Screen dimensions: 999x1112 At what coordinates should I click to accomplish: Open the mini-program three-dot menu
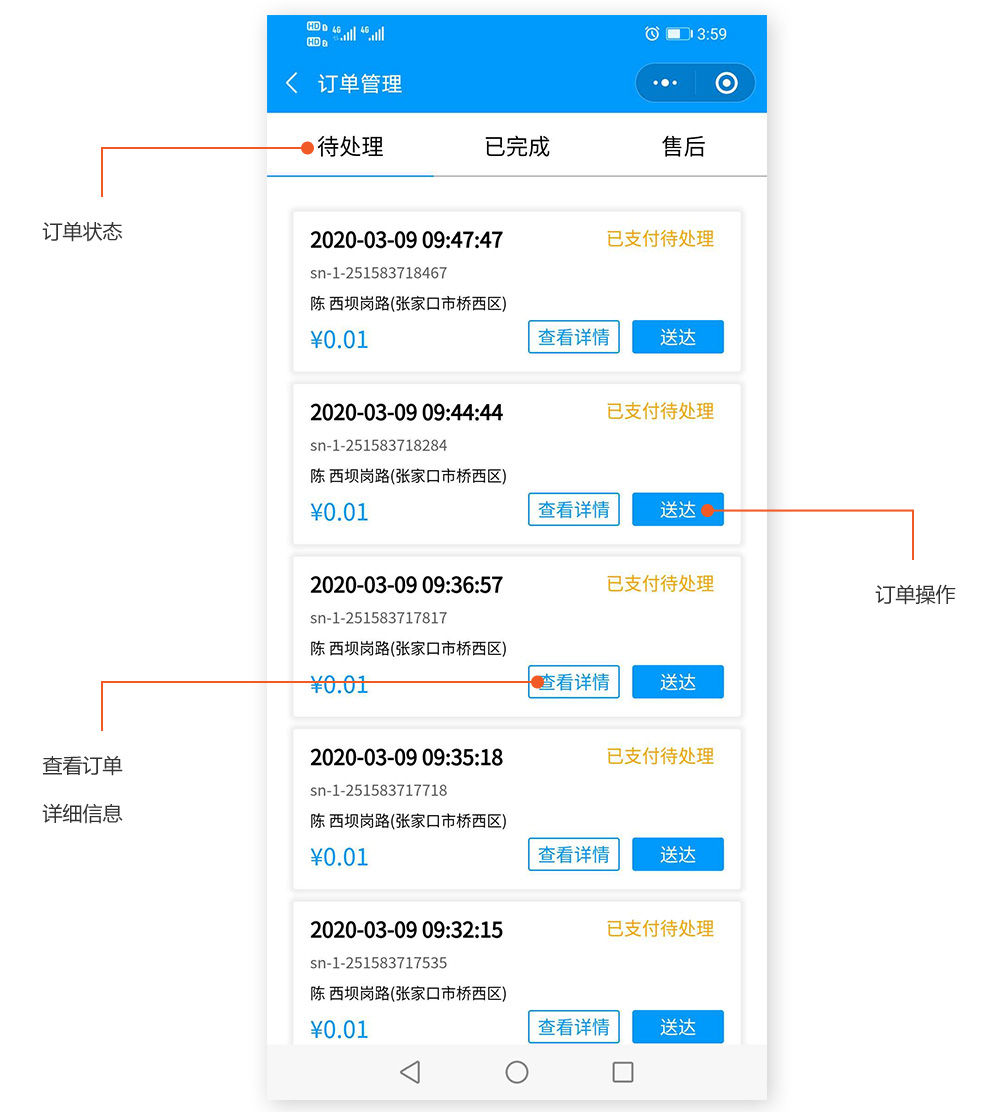tap(665, 83)
